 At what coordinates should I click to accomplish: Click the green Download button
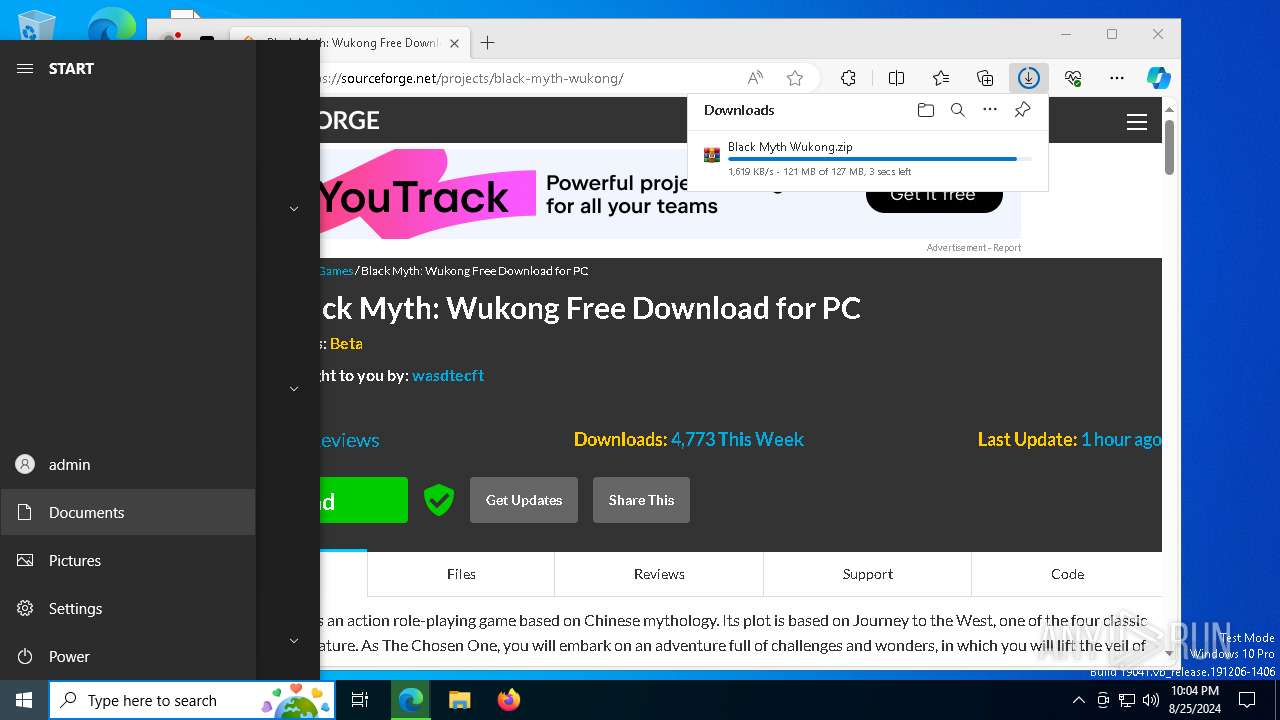coord(364,500)
